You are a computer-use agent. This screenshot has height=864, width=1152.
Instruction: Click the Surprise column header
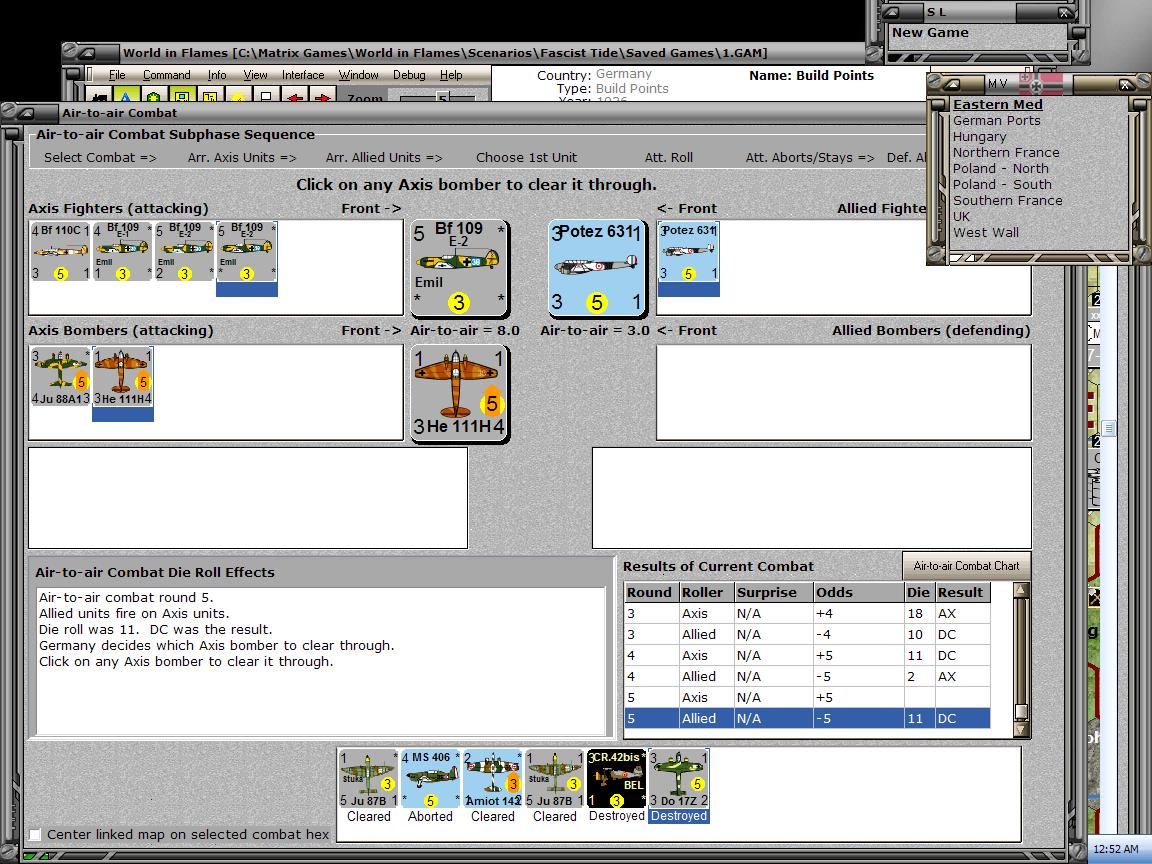pos(773,592)
